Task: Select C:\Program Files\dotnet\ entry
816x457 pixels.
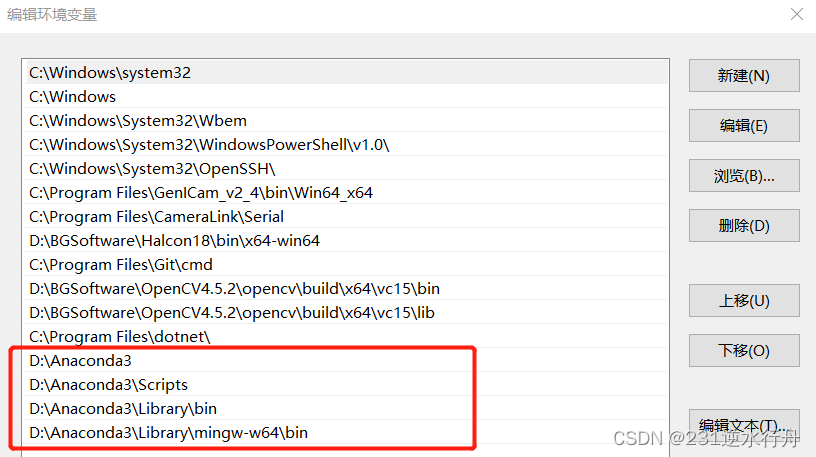Action: [x=345, y=336]
